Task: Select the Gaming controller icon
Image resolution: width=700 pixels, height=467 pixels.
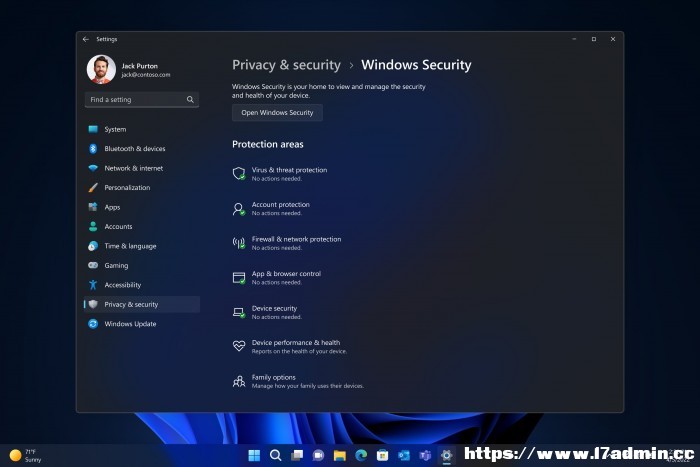Action: [x=93, y=265]
